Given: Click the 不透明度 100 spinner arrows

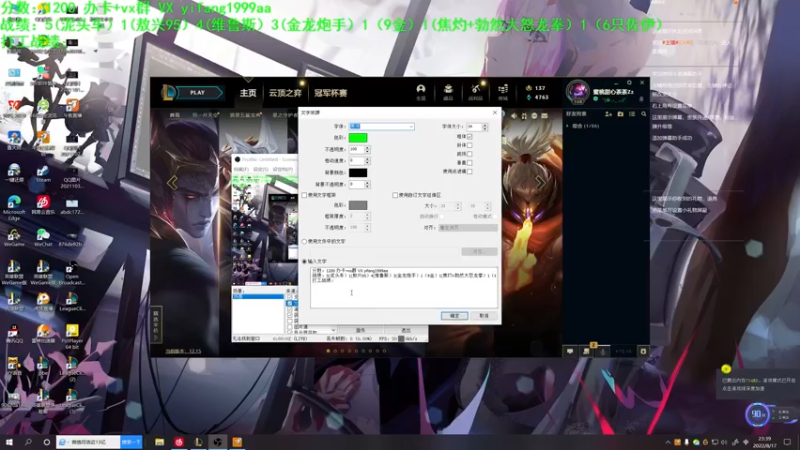Looking at the screenshot, I should tap(367, 149).
